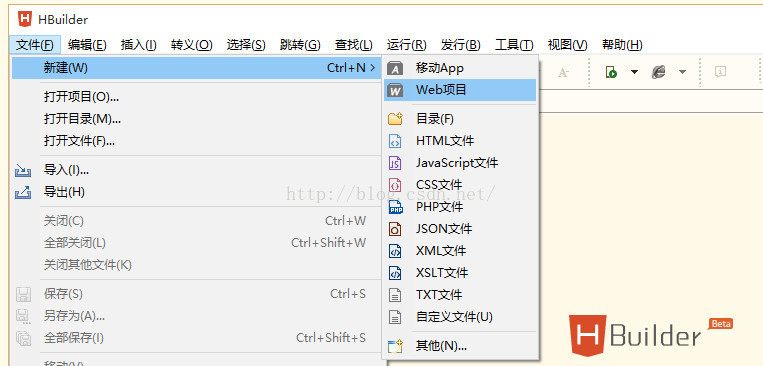Open the 发行(B) menu
This screenshot has width=763, height=366.
[x=461, y=45]
